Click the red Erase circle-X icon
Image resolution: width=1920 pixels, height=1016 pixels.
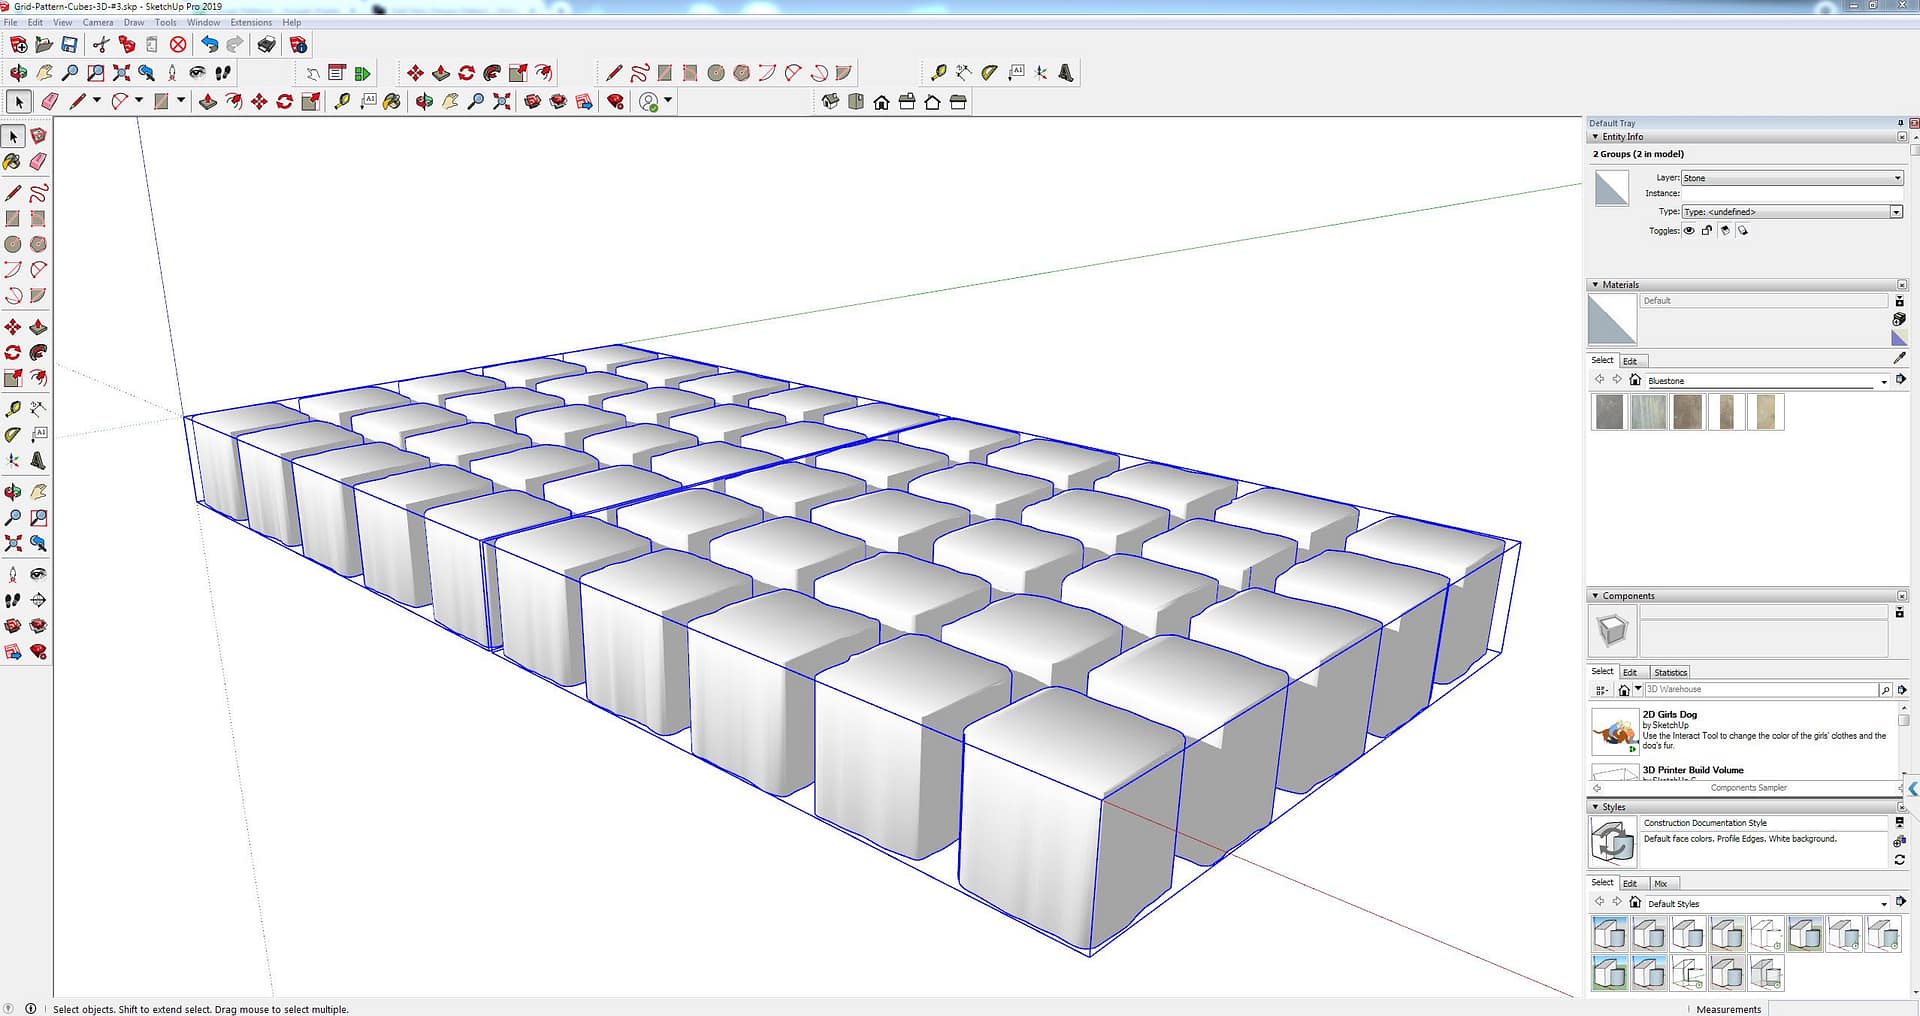(x=178, y=45)
